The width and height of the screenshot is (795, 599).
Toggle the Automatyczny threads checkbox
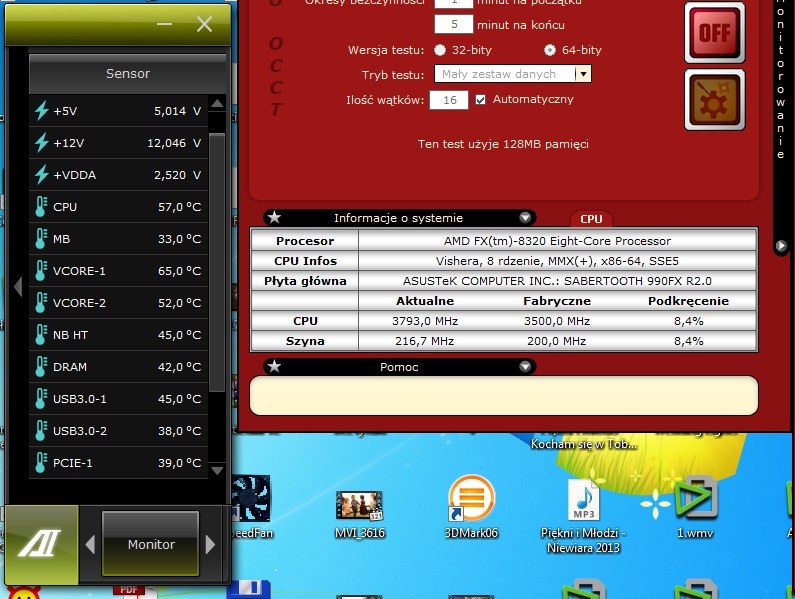(x=480, y=99)
